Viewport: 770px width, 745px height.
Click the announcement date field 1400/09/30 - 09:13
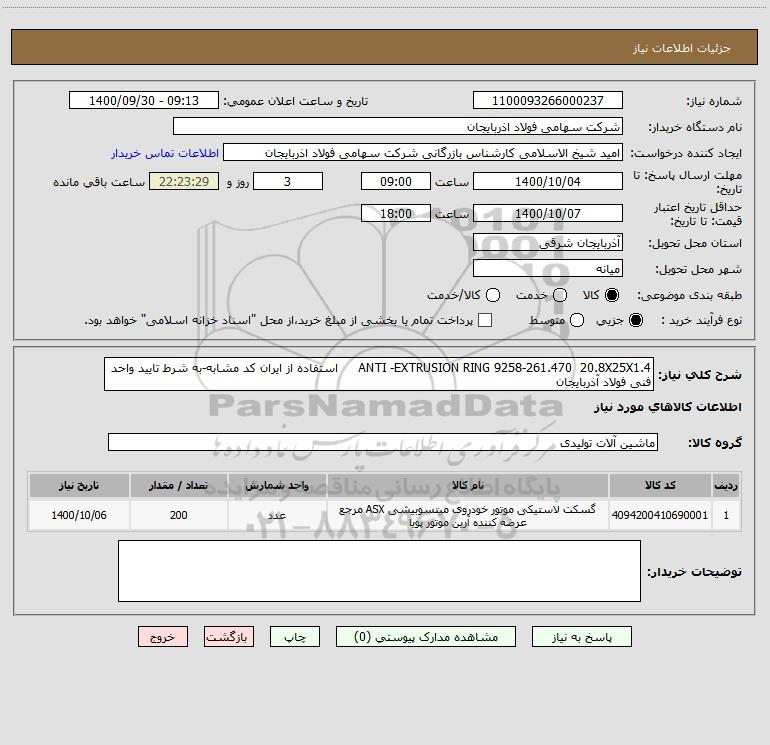click(144, 100)
